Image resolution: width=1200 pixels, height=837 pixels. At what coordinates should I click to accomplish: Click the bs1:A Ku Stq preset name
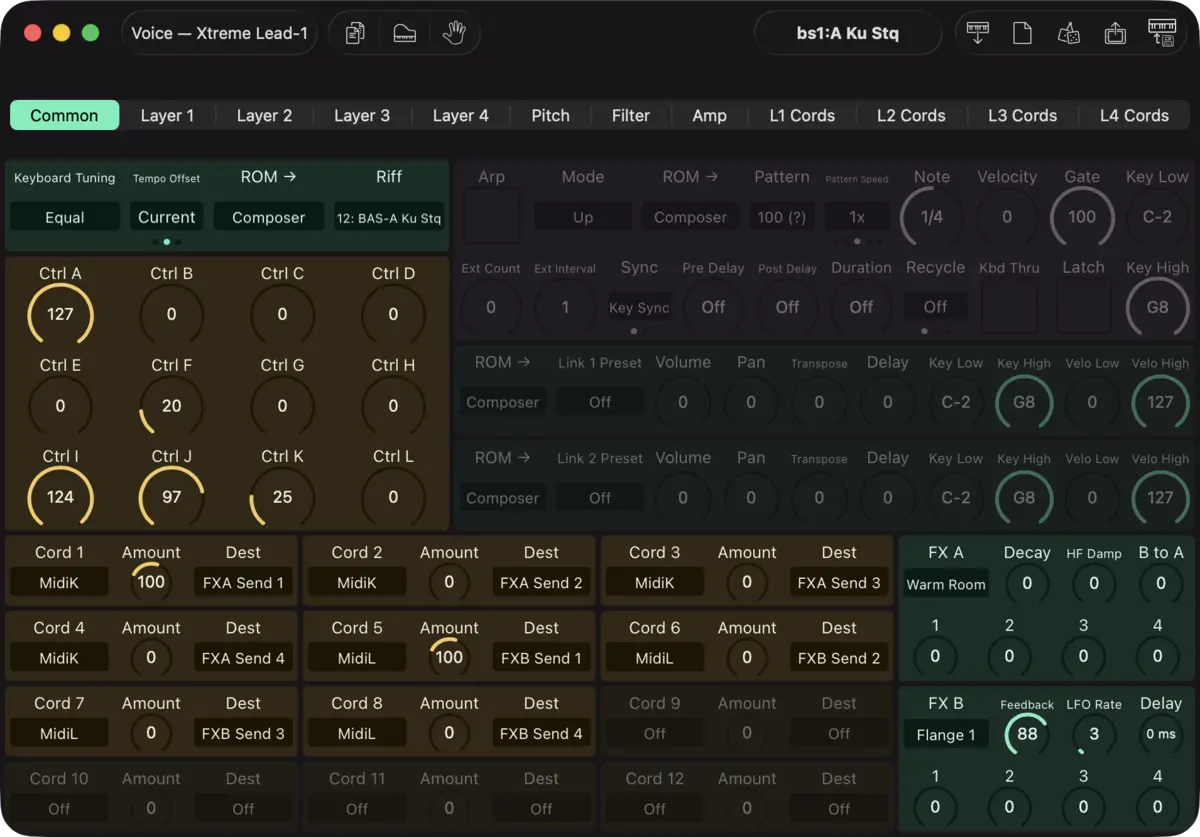point(848,33)
